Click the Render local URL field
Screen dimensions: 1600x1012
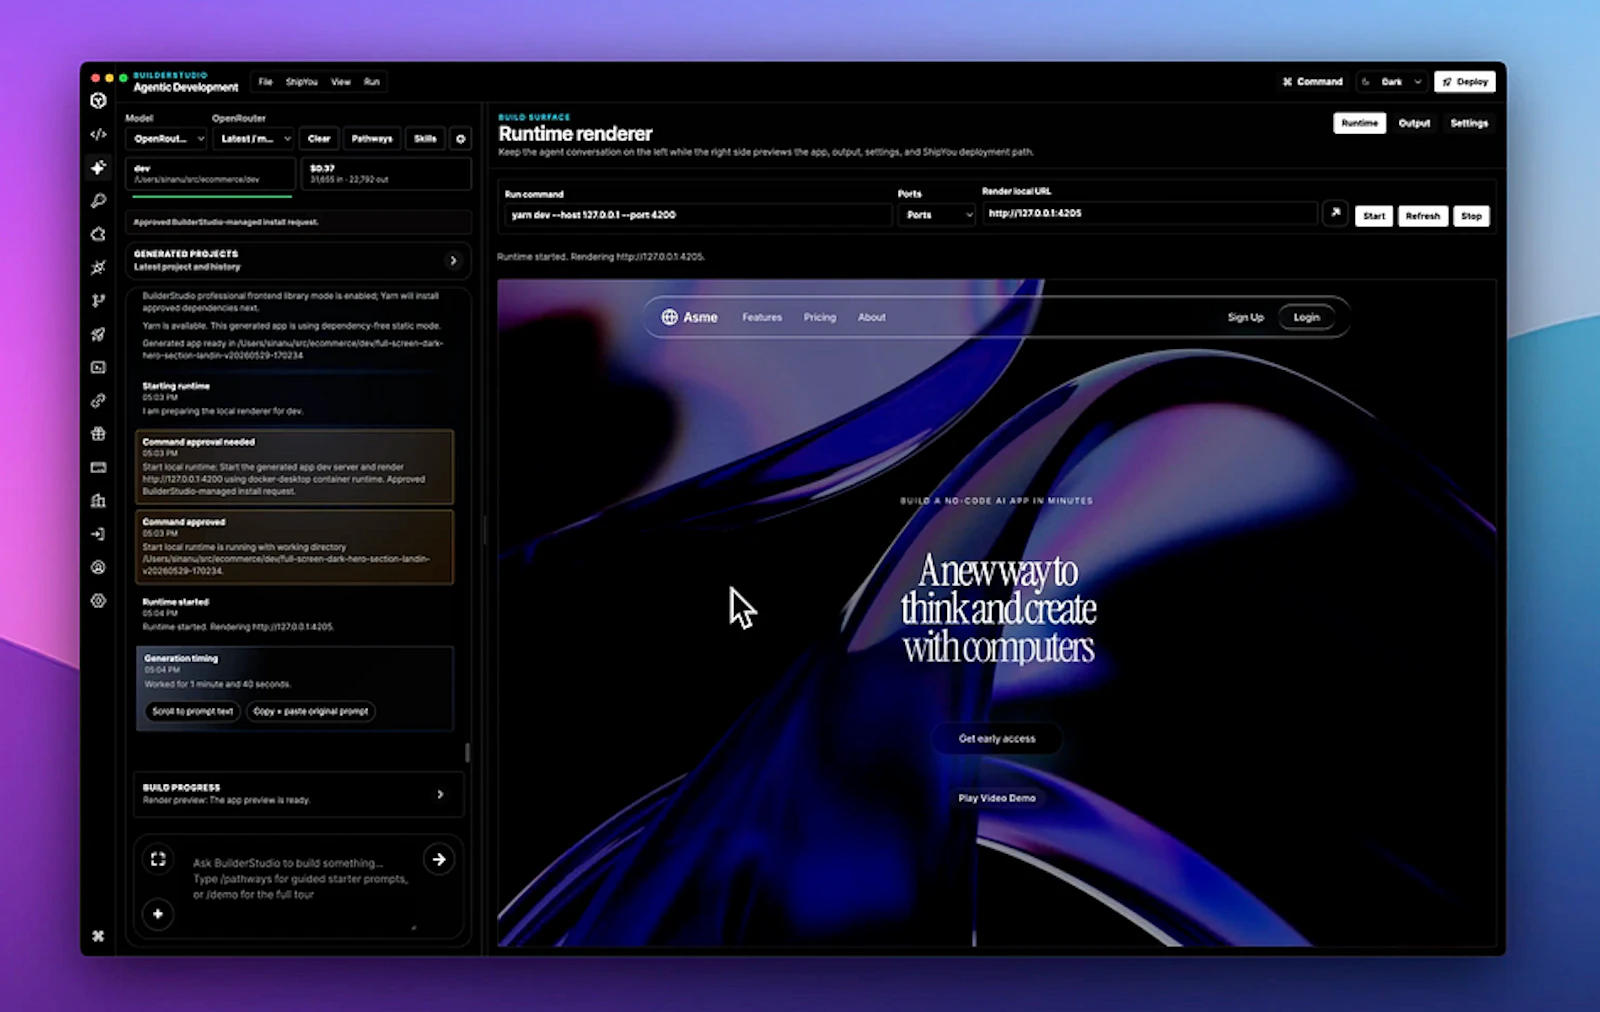1149,213
